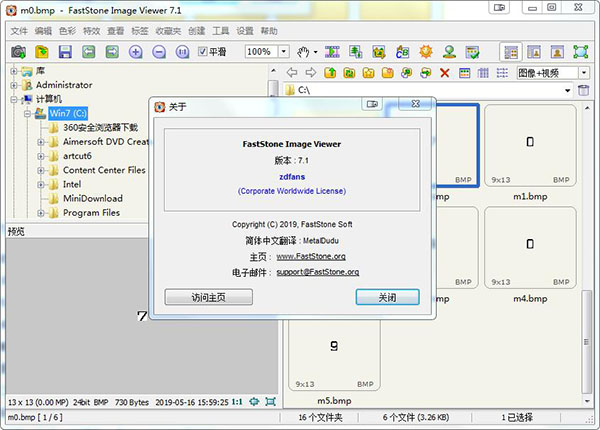Viewport: 600px width, 430px height.
Task: Expand the Aimersoft DVD Creator folder node
Action: point(41,142)
